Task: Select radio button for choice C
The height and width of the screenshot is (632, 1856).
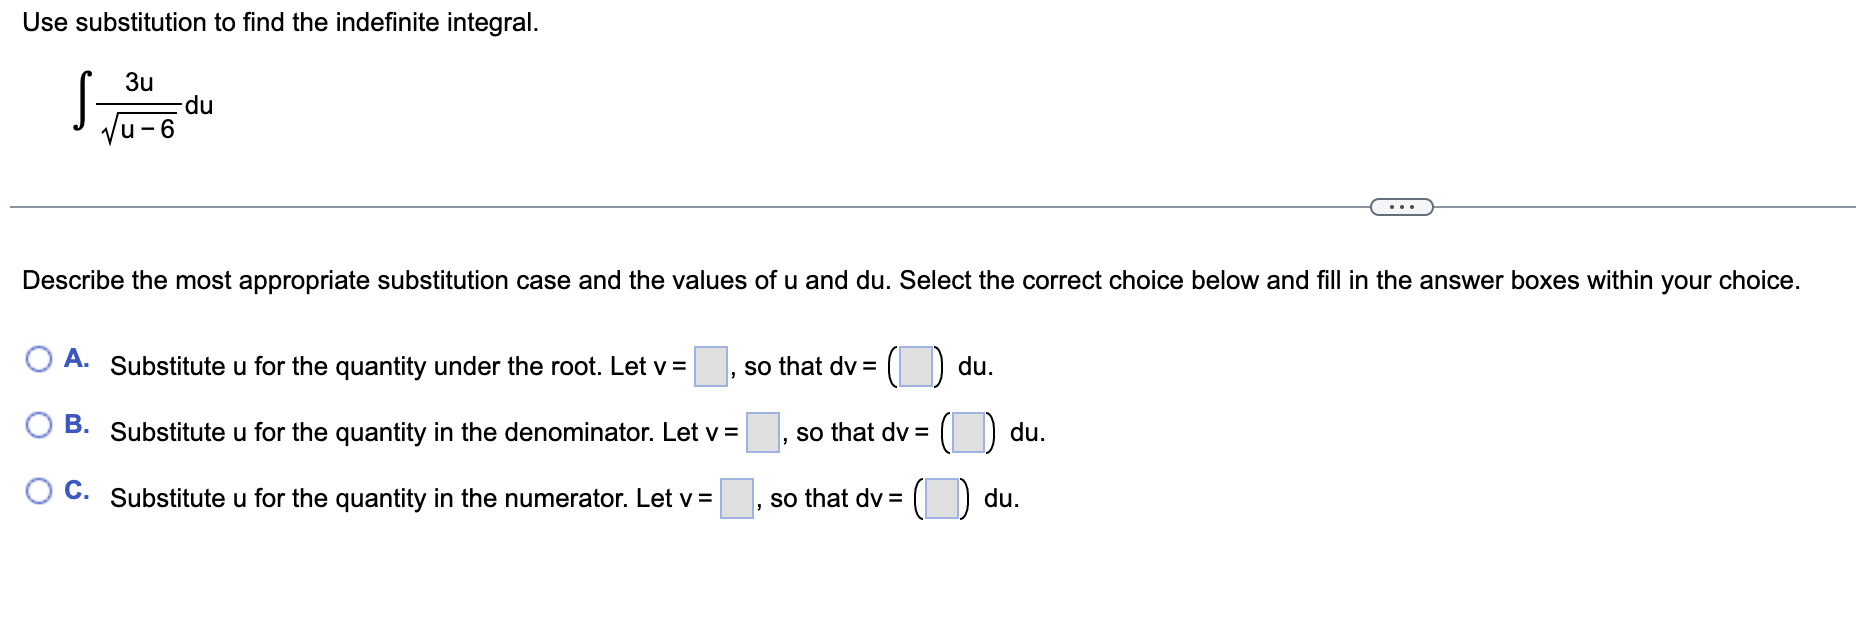Action: [x=39, y=491]
